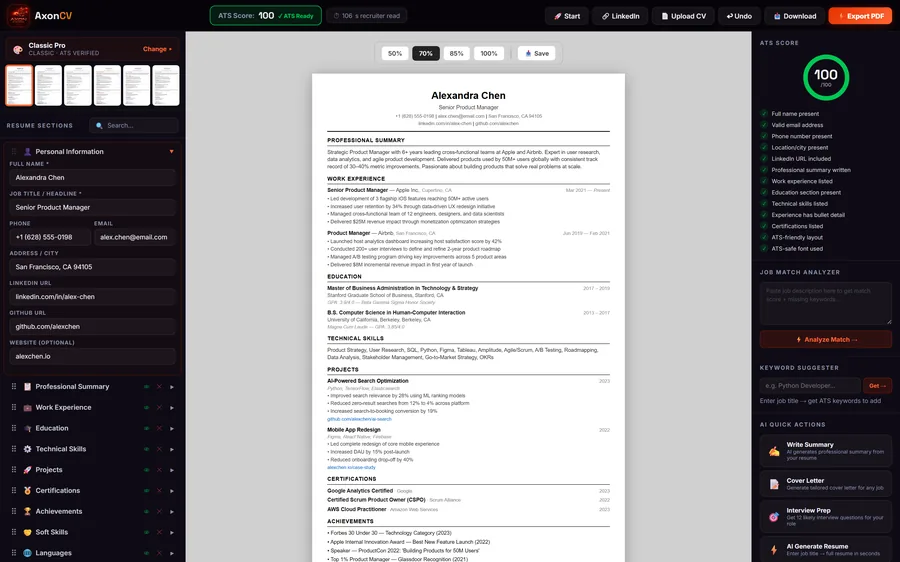Collapse the Personal Information section arrow

click(x=171, y=152)
